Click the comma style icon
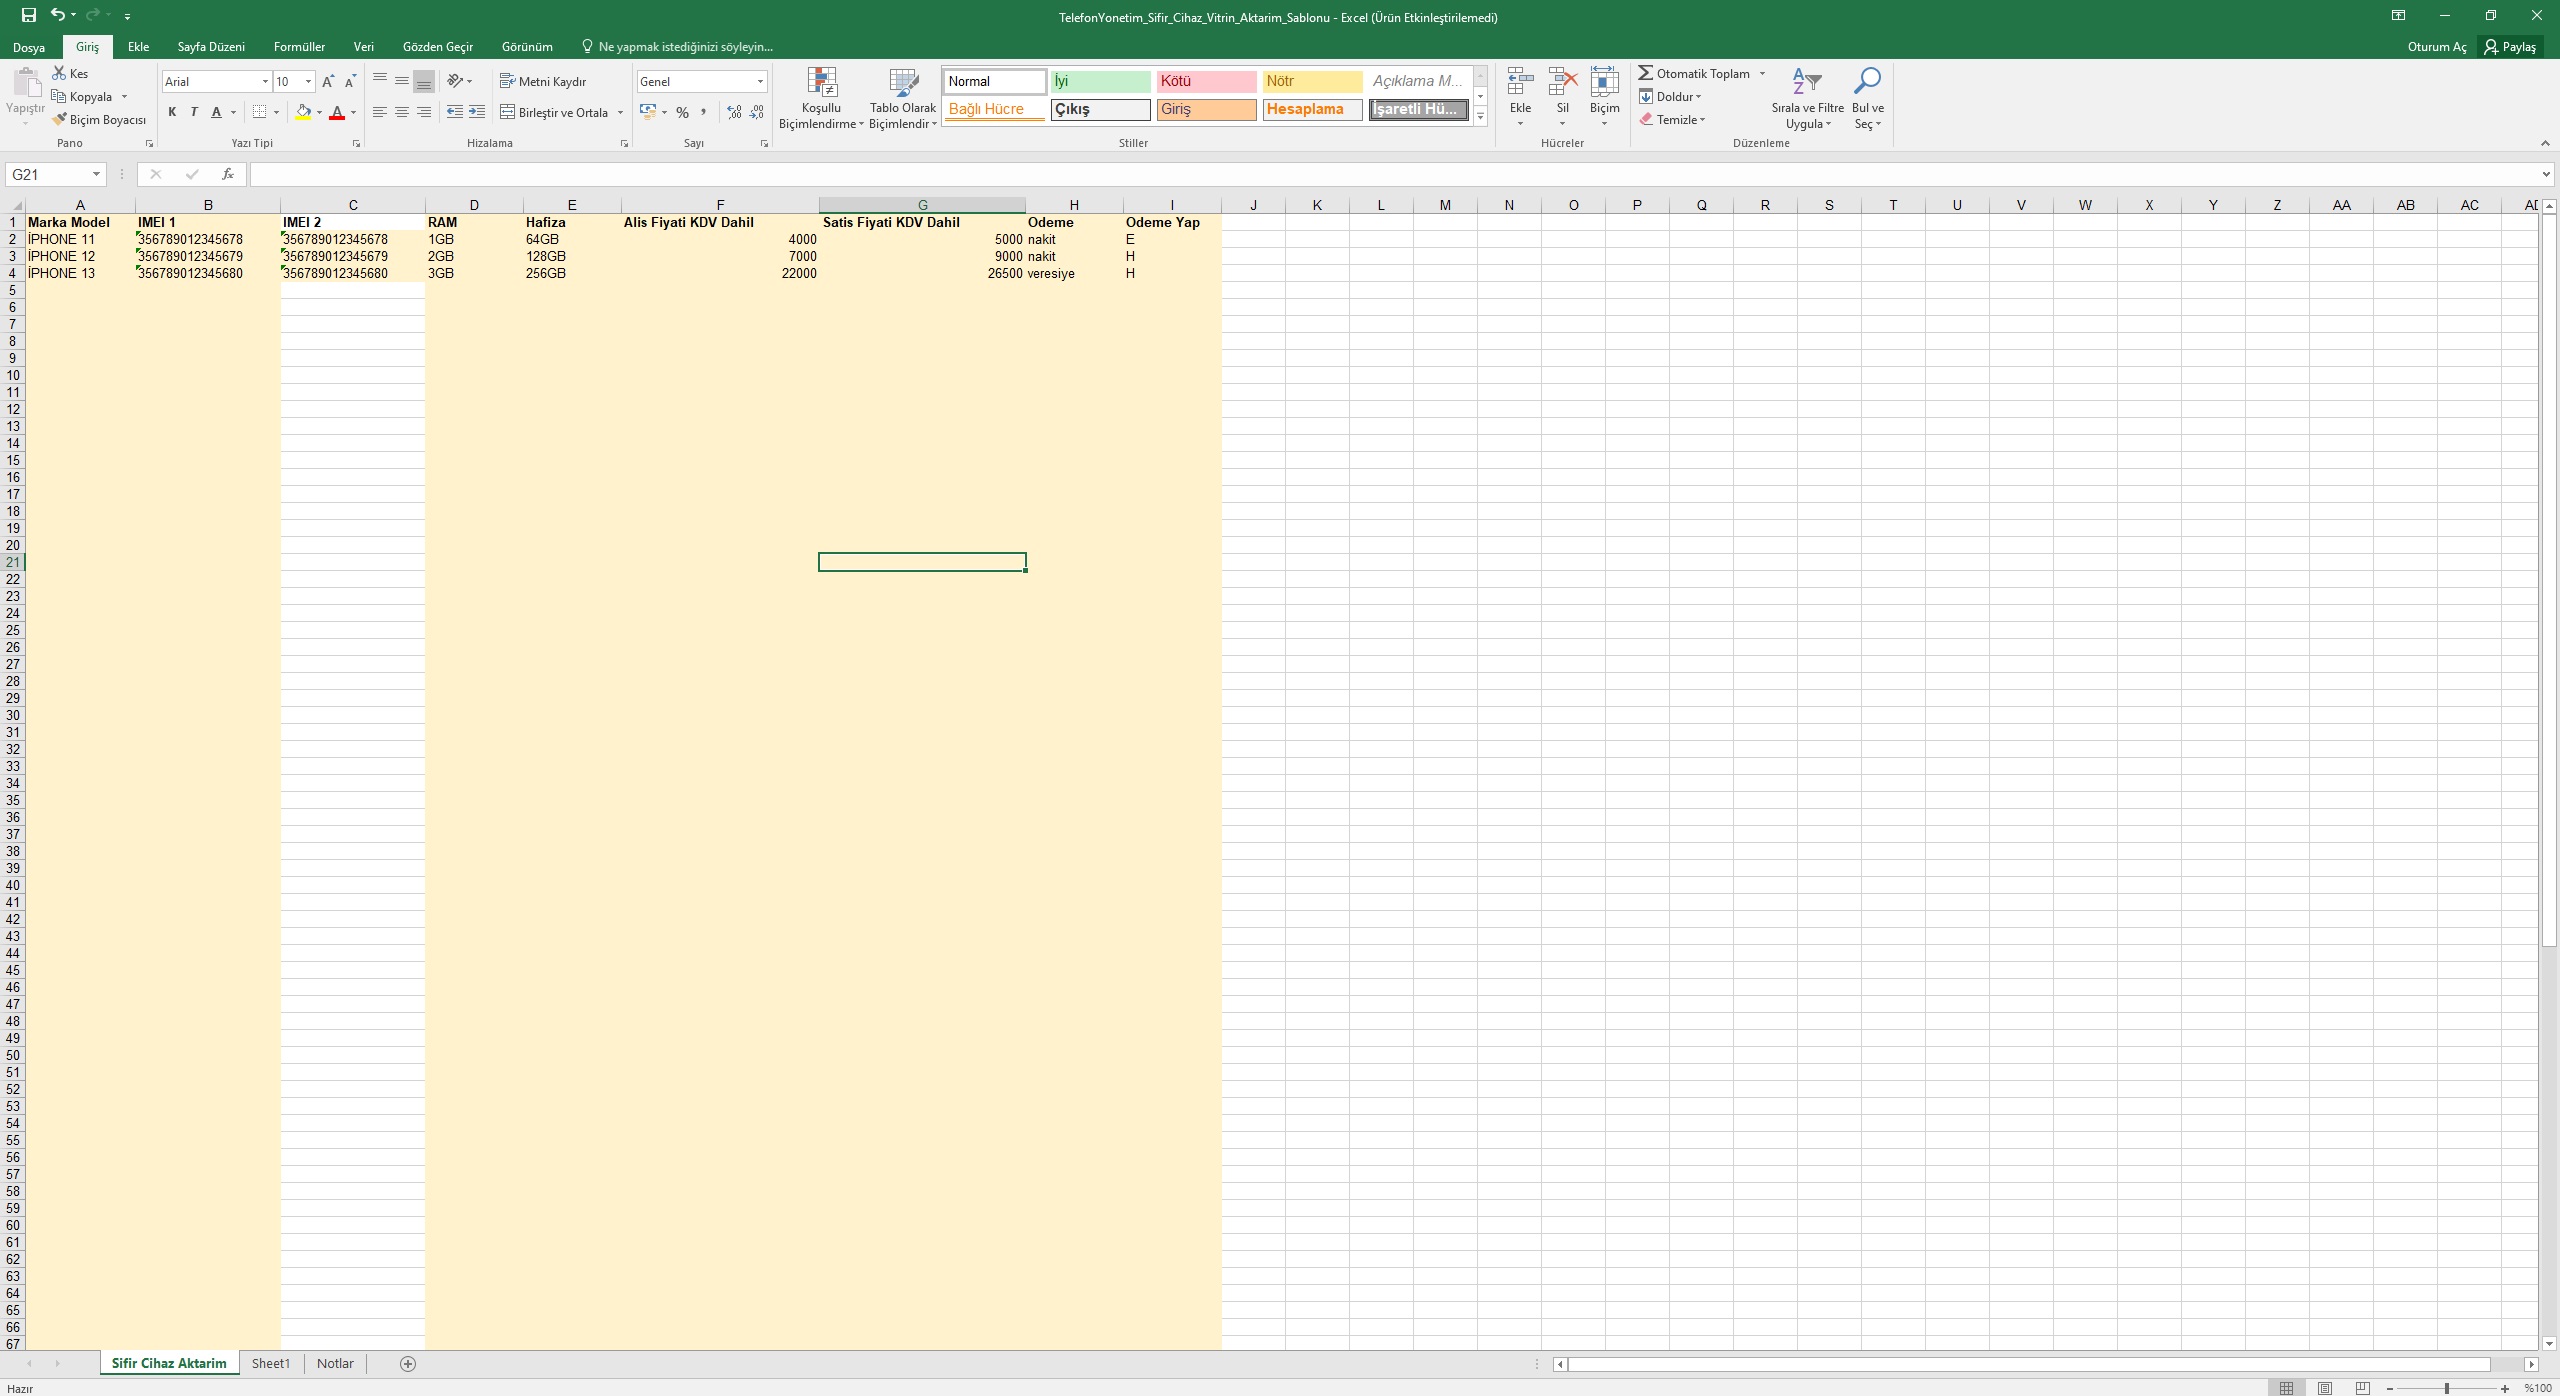 [704, 112]
